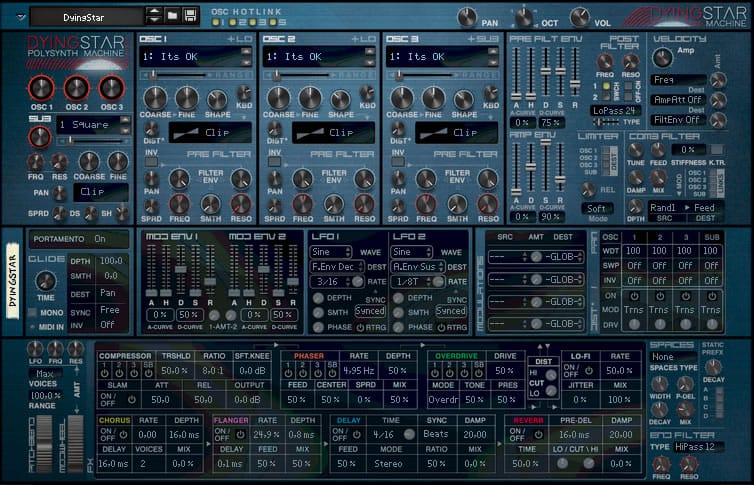Adjust OSC 3 FINE knob
This screenshot has height=485, width=754.
pyautogui.click(x=433, y=98)
